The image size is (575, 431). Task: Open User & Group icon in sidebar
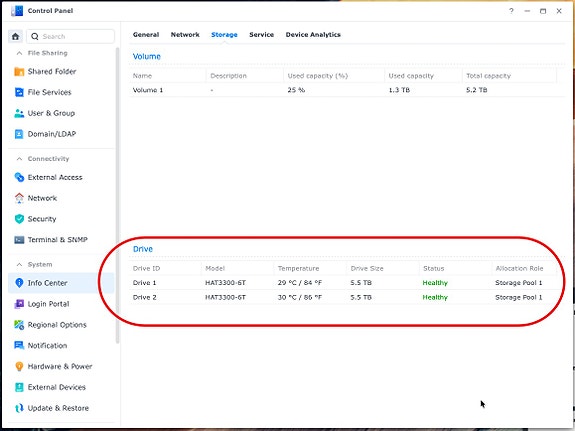(x=19, y=113)
